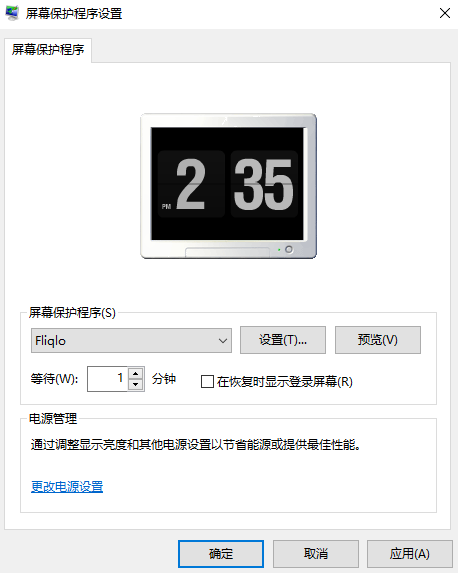Close the 屏幕保护程序设置 dialog with the X
The width and height of the screenshot is (458, 573).
[444, 13]
